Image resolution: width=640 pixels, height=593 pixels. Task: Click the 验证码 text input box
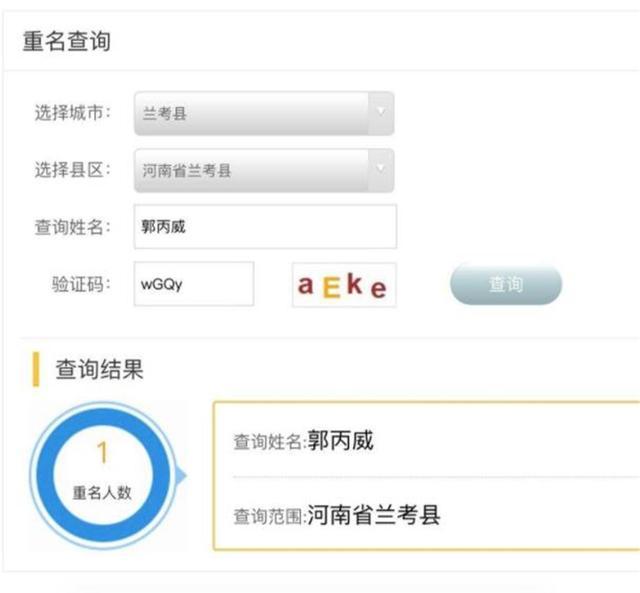pyautogui.click(x=194, y=284)
